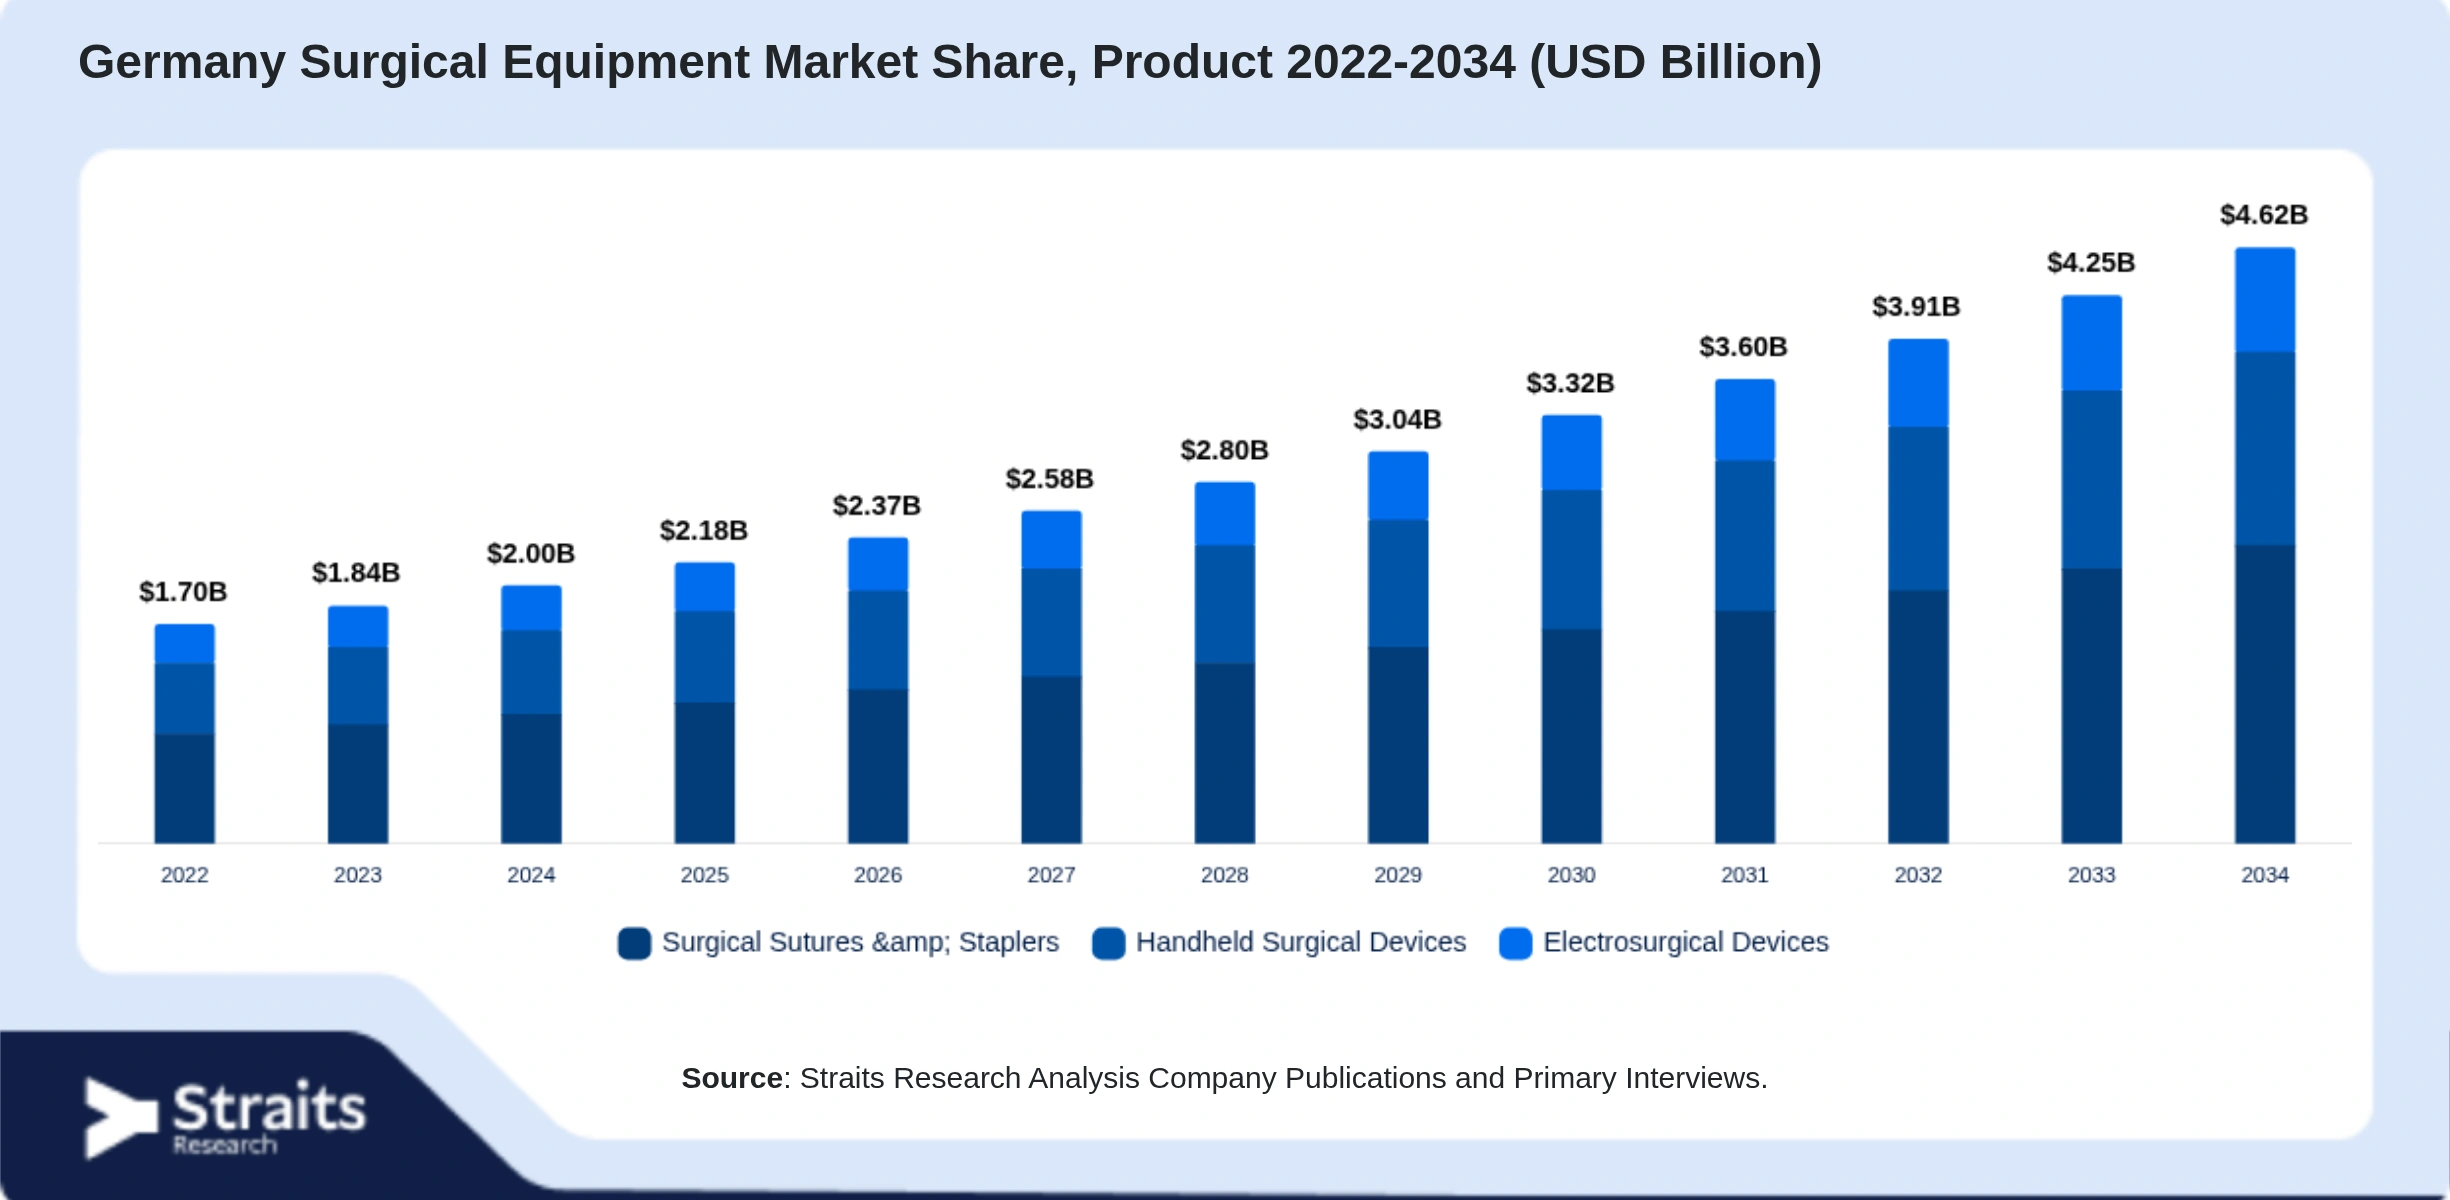Click the Source attribution text
The height and width of the screenshot is (1200, 2450).
point(1225,1078)
